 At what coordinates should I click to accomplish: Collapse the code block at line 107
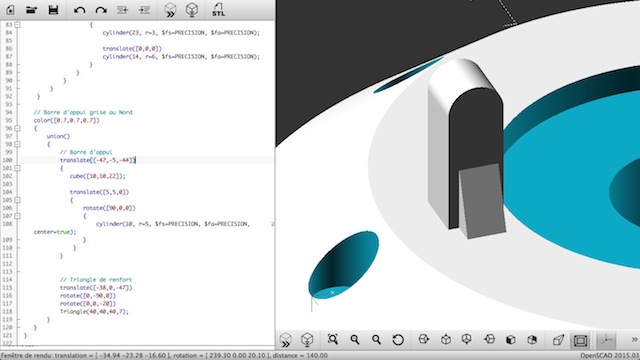pyautogui.click(x=17, y=216)
